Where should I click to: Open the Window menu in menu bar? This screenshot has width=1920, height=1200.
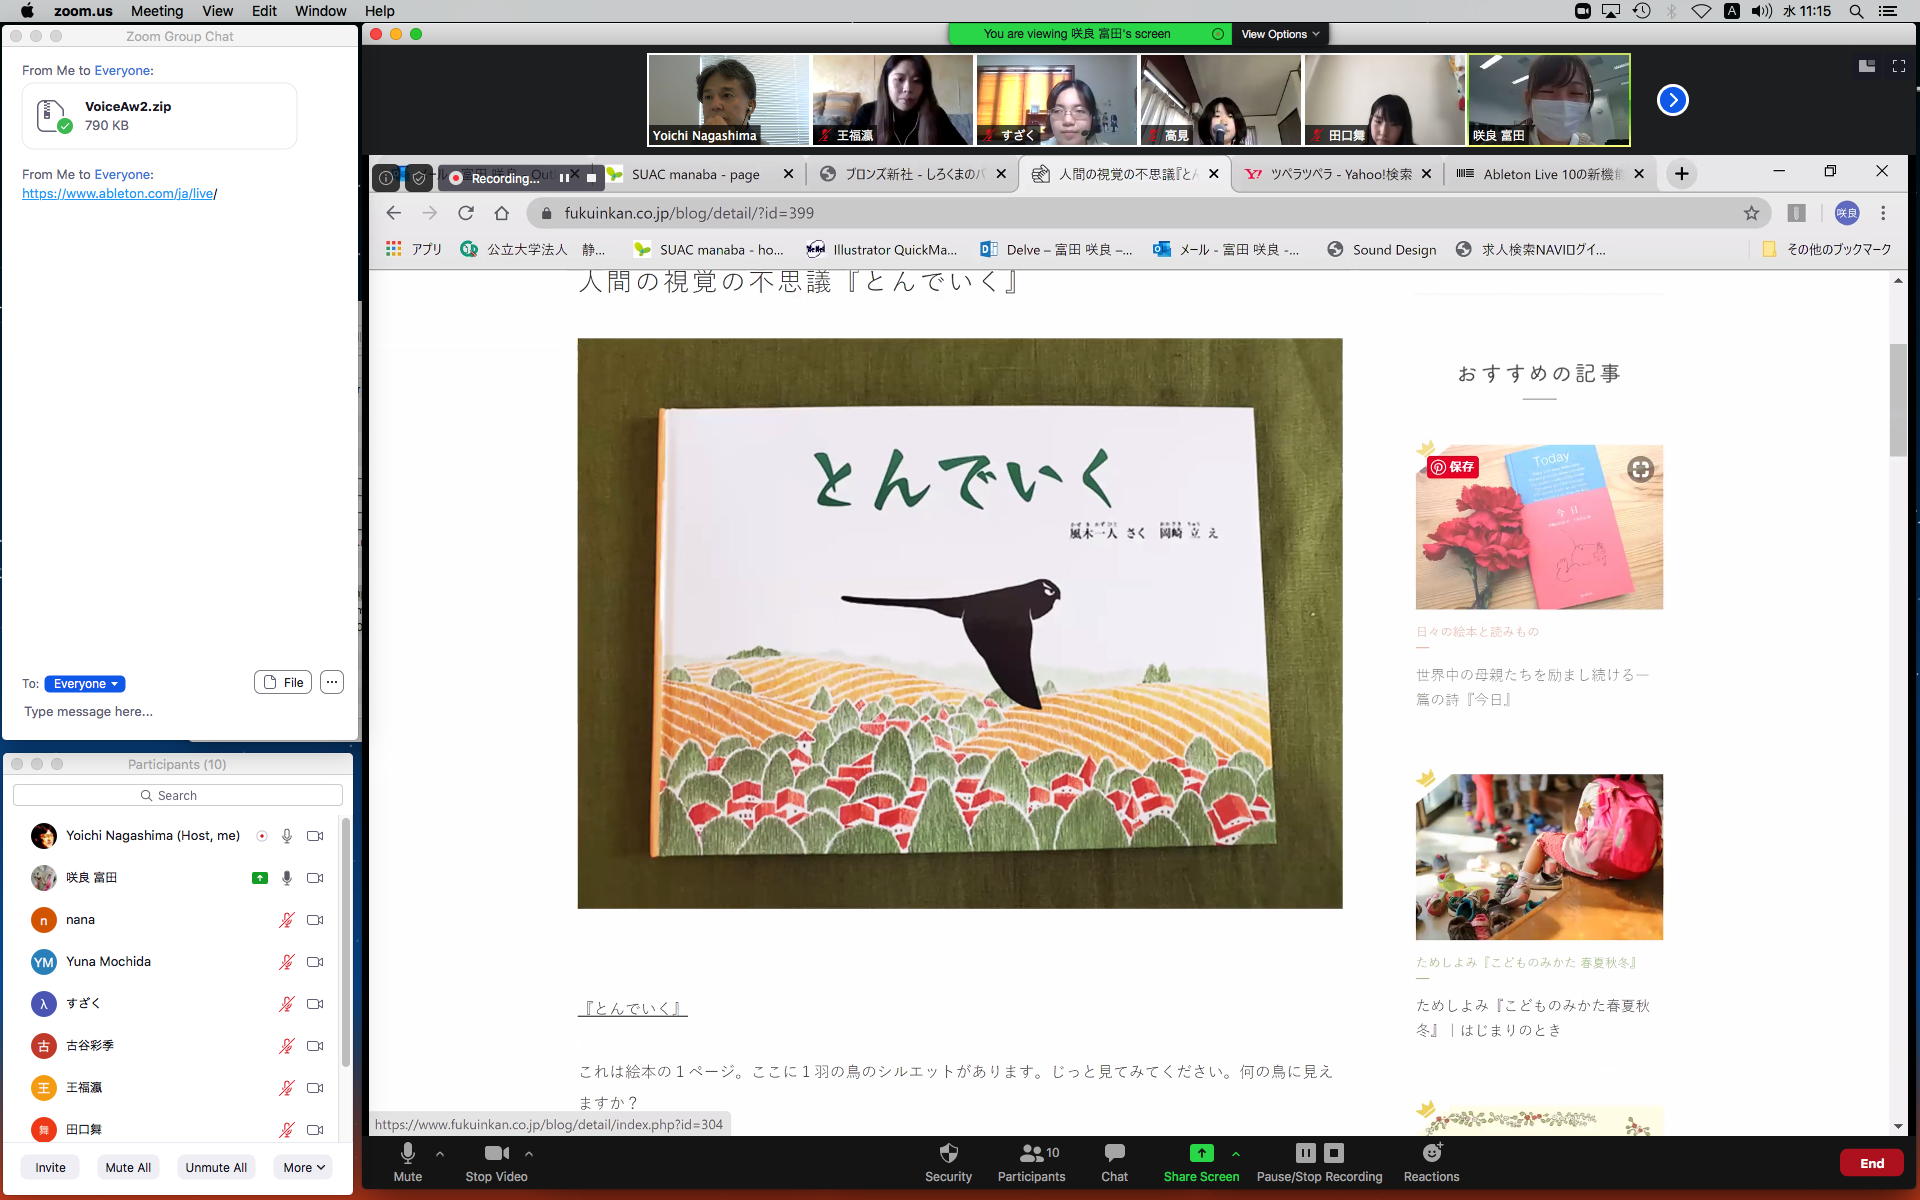320,11
